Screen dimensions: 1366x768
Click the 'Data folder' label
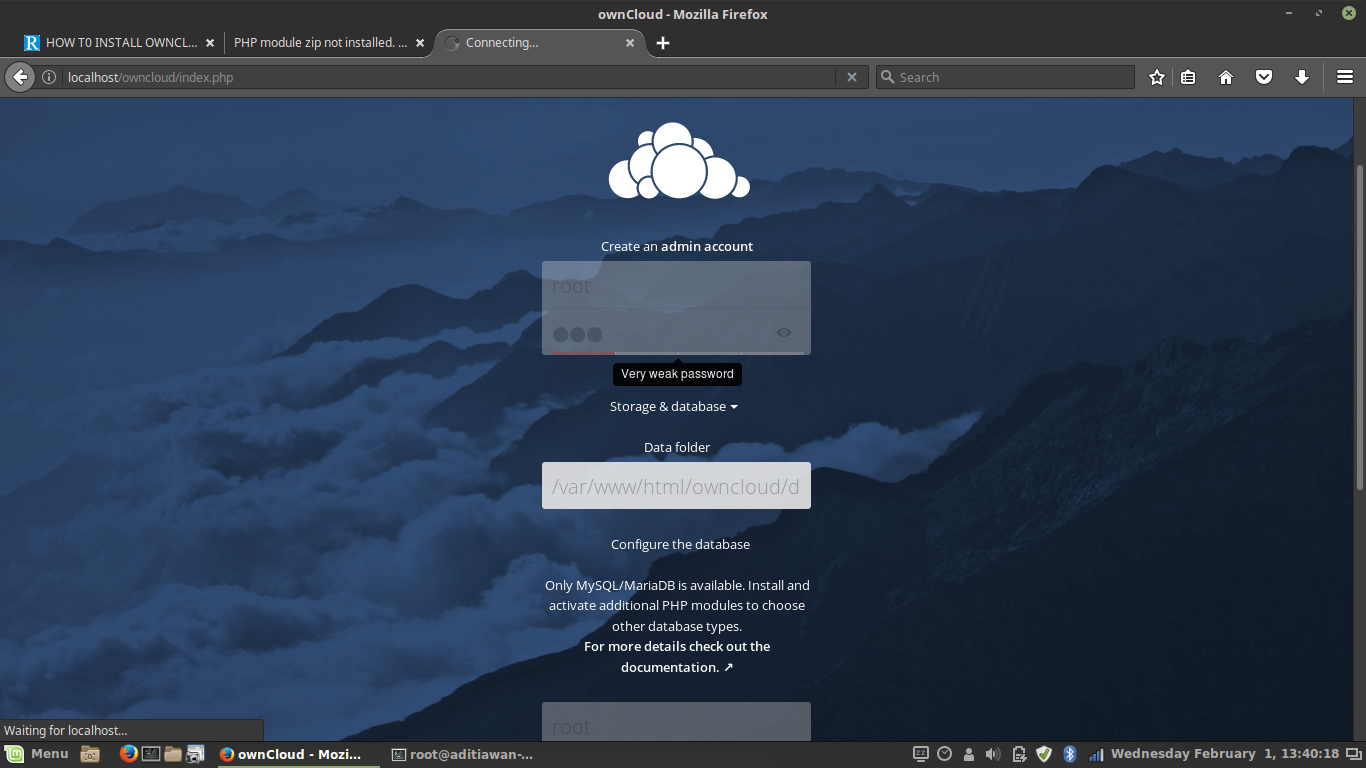[677, 448]
